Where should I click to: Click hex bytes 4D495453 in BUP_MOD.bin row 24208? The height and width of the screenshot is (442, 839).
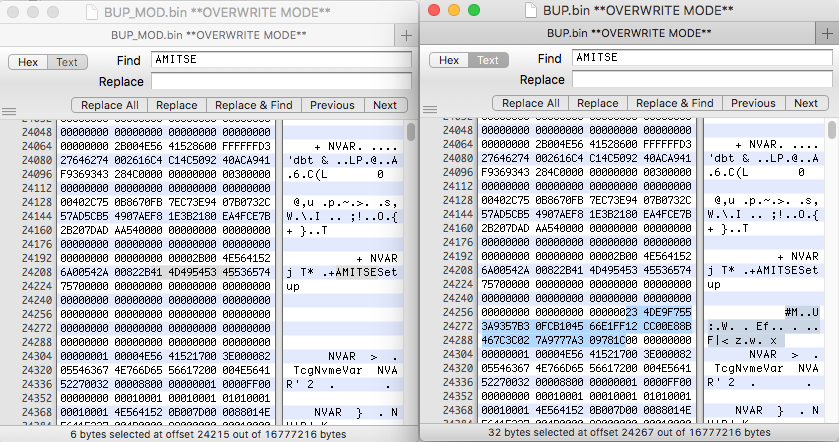pos(192,272)
